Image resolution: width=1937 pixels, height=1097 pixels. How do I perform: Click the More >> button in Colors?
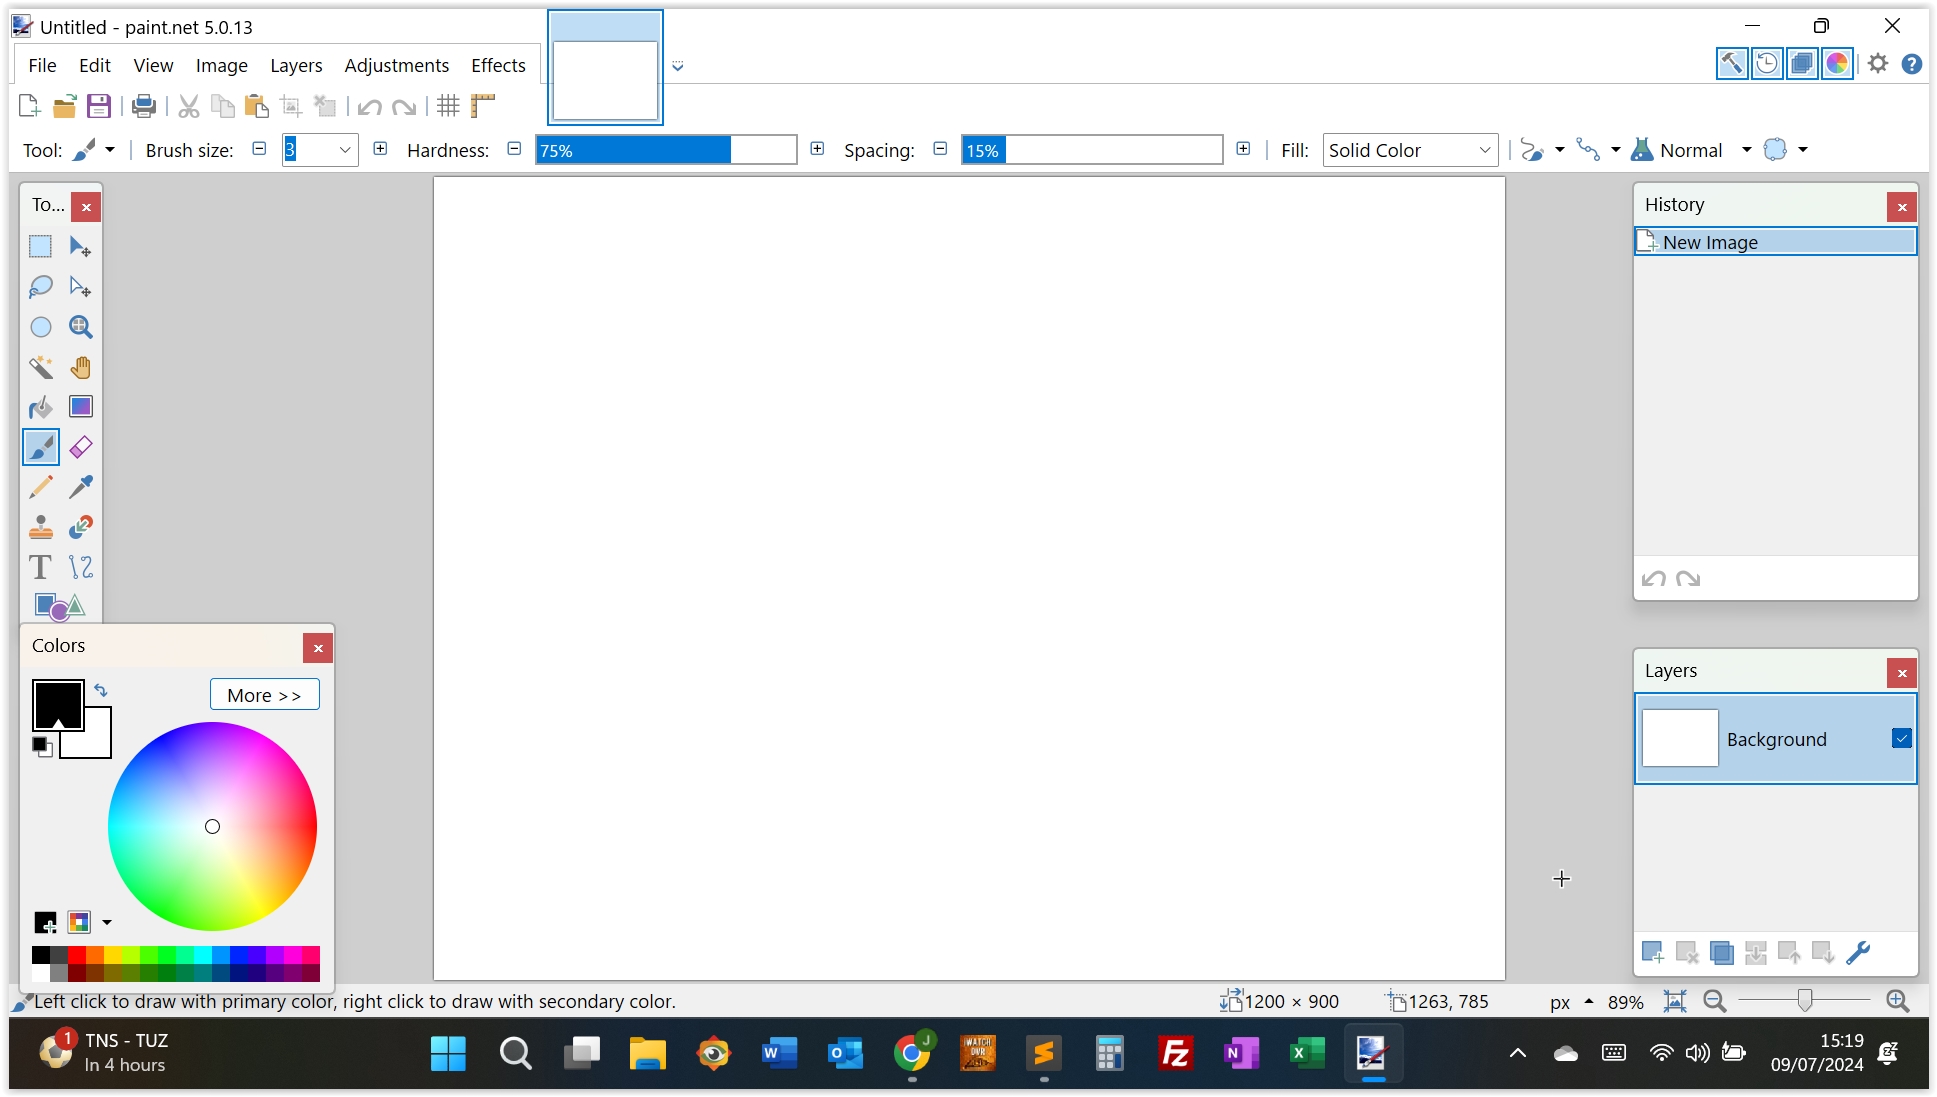coord(264,695)
